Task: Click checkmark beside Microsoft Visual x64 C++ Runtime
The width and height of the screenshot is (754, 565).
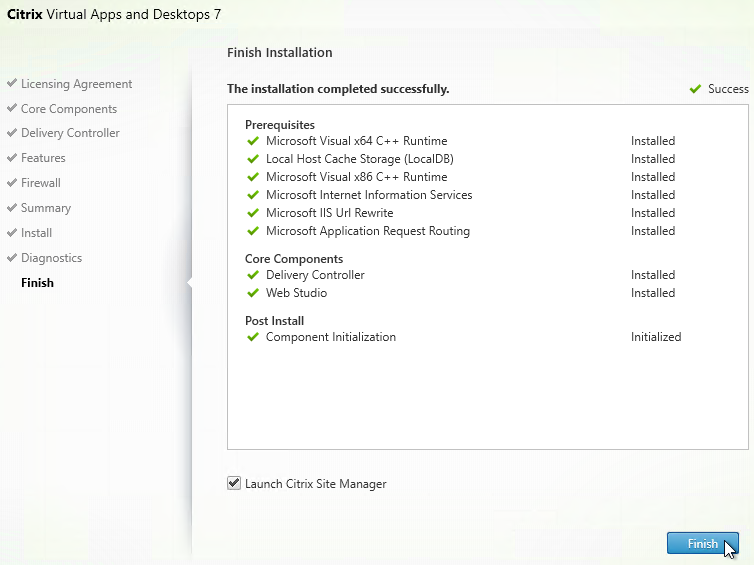Action: pos(252,141)
